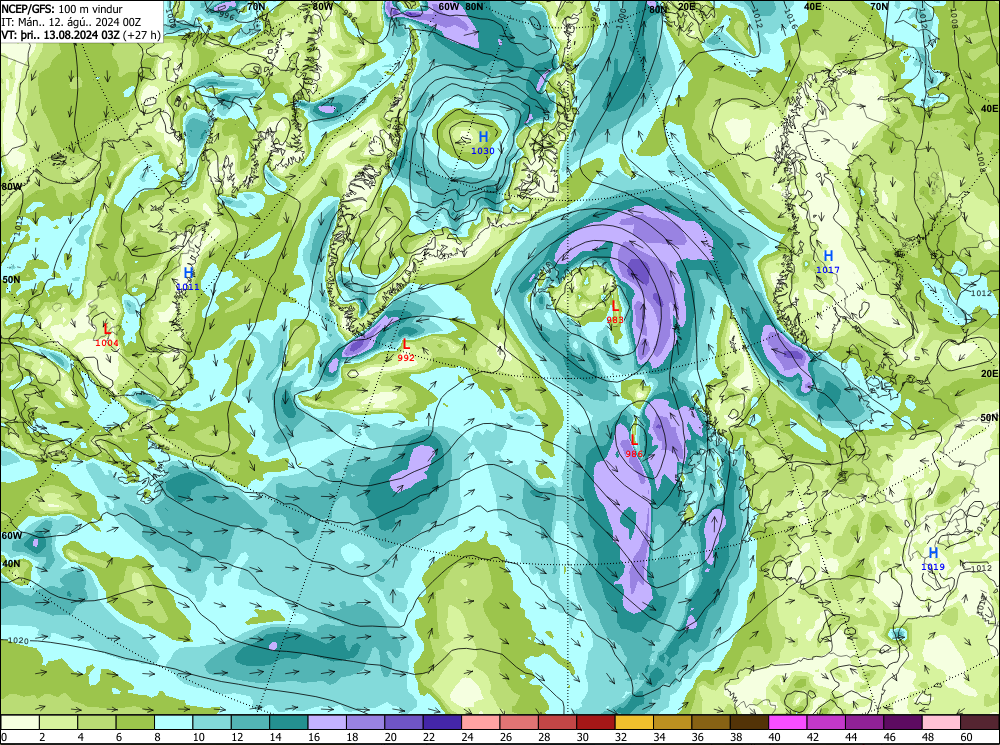Screen dimensions: 1000x745
Task: Click the blue H symbol above 1017
Action: [x=828, y=256]
